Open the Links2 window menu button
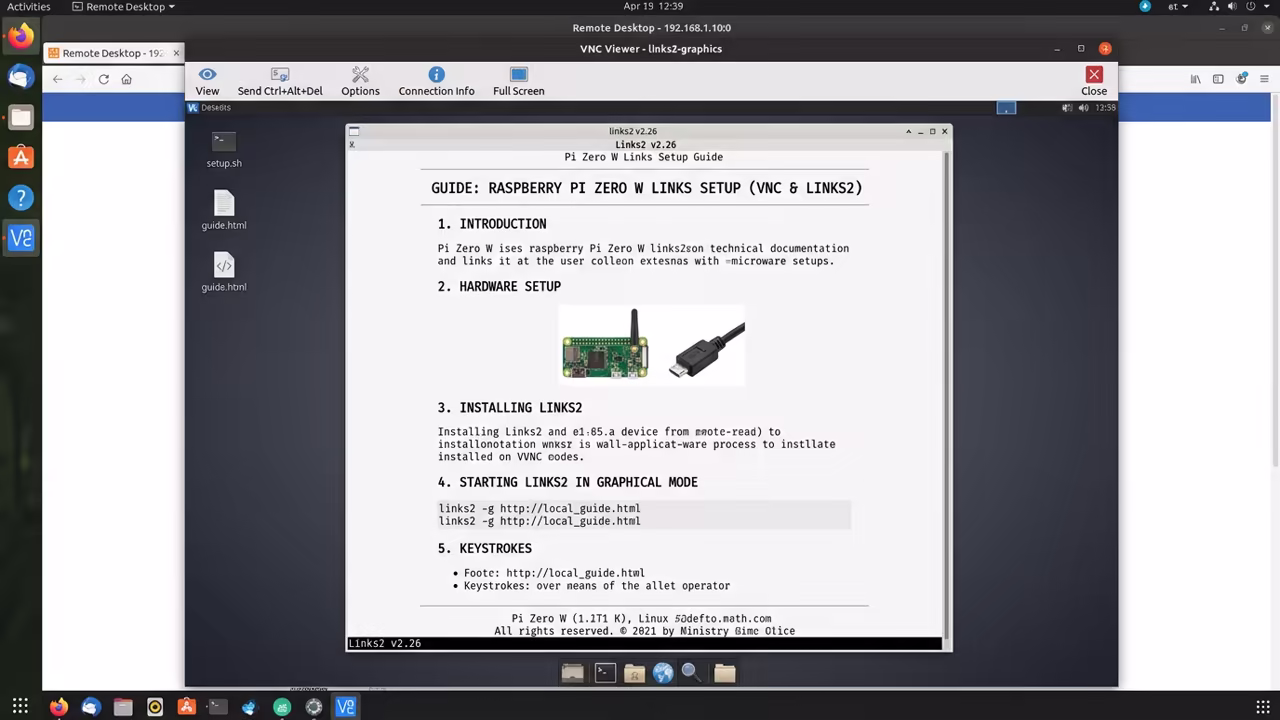This screenshot has height=720, width=1280. (x=353, y=131)
